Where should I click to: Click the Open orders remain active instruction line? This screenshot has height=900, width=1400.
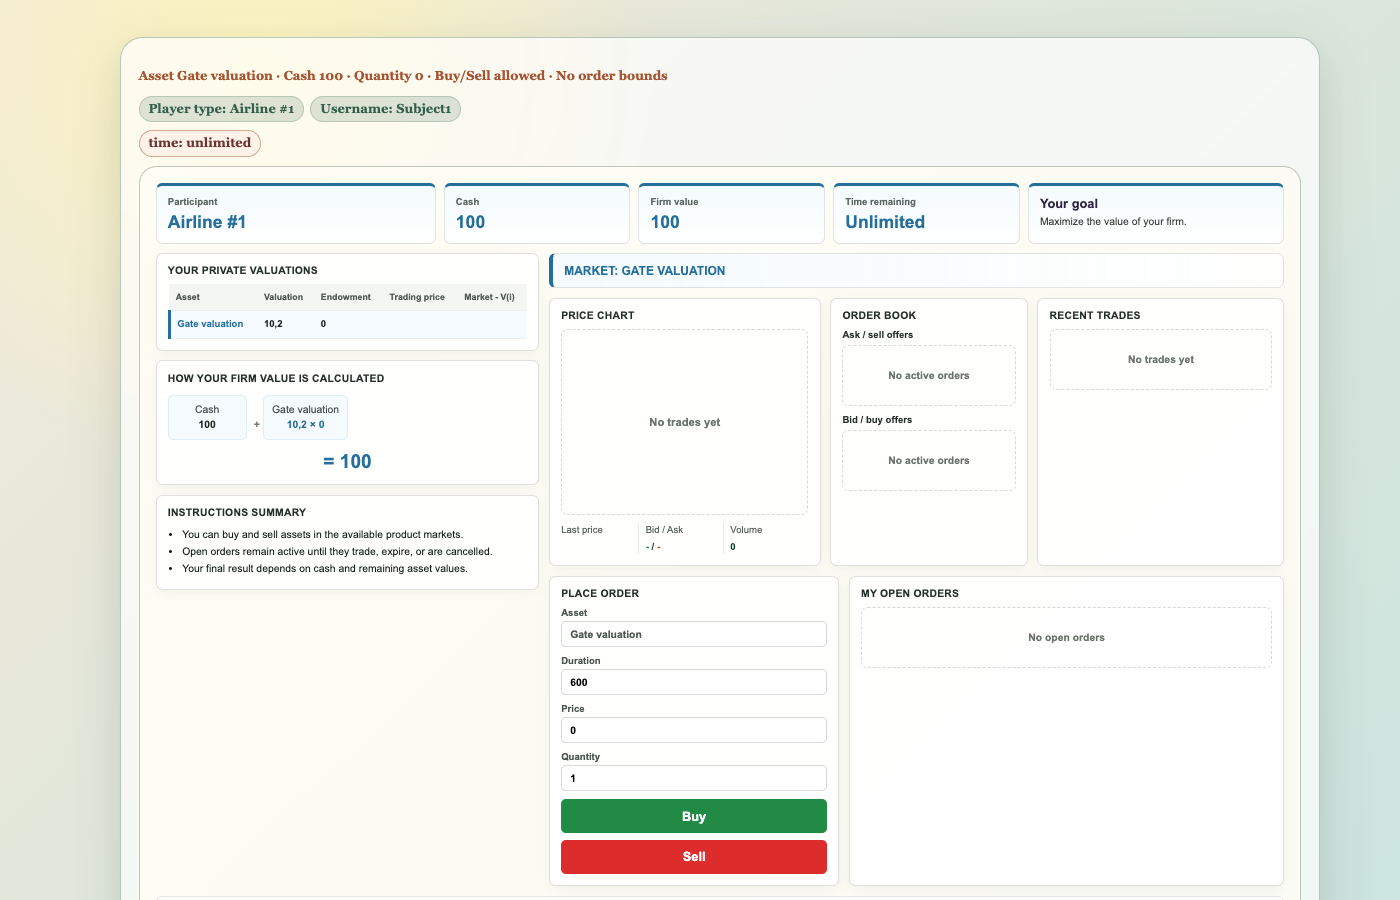pyautogui.click(x=337, y=551)
